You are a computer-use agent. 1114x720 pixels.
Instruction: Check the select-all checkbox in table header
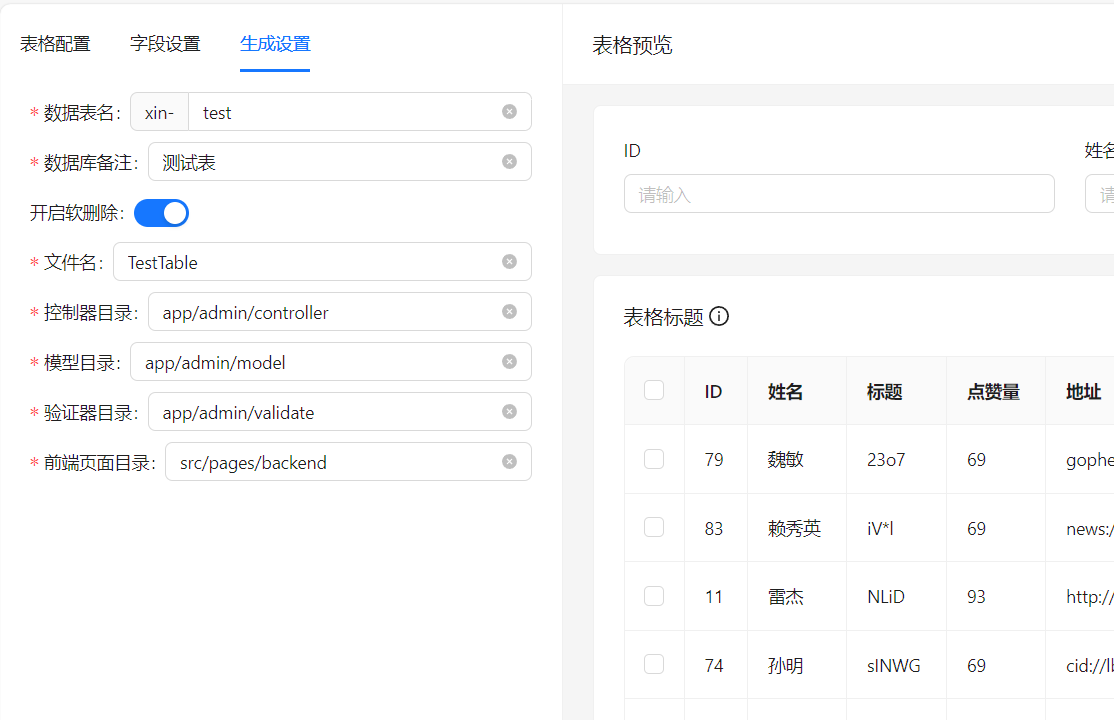(x=654, y=390)
